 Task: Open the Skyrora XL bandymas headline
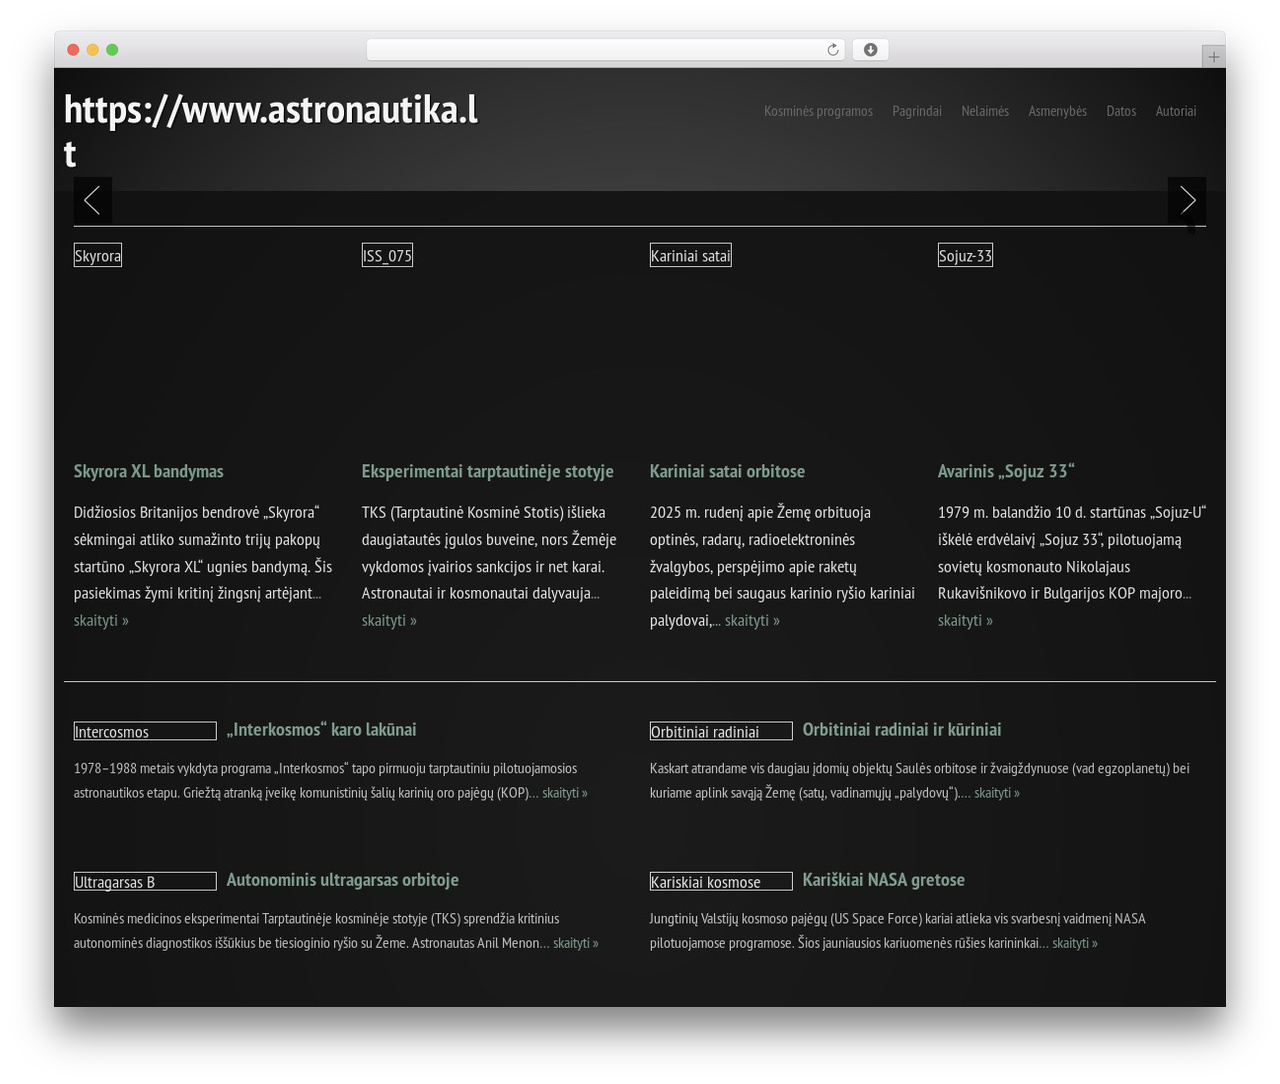coord(148,471)
